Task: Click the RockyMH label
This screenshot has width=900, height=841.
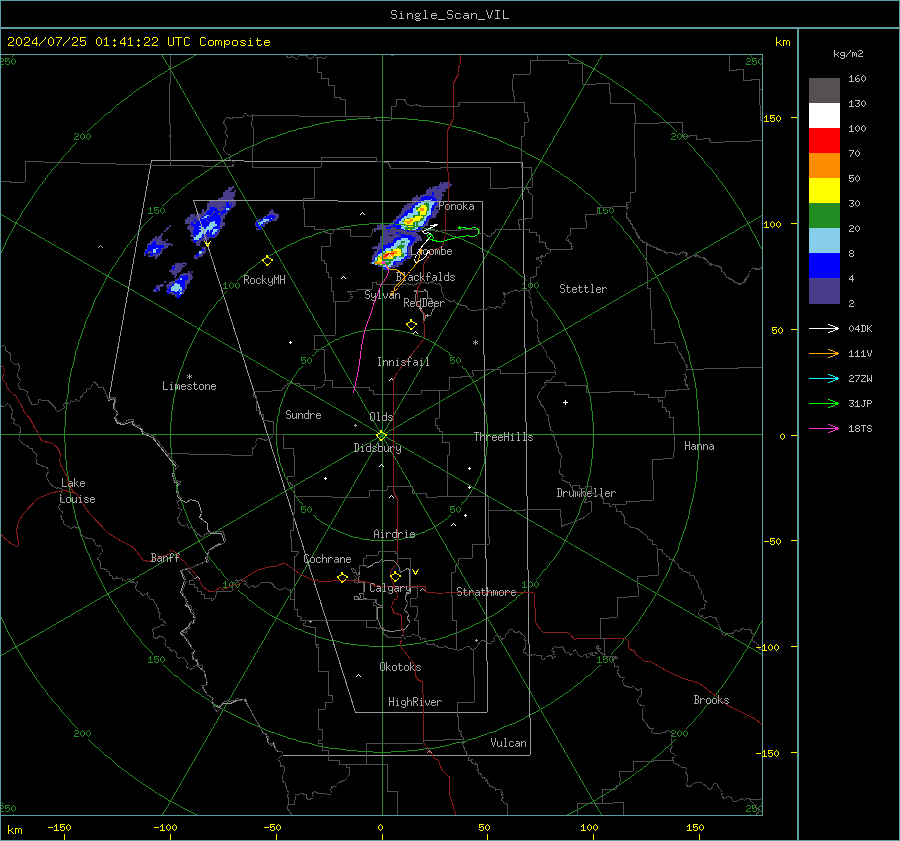Action: tap(264, 280)
